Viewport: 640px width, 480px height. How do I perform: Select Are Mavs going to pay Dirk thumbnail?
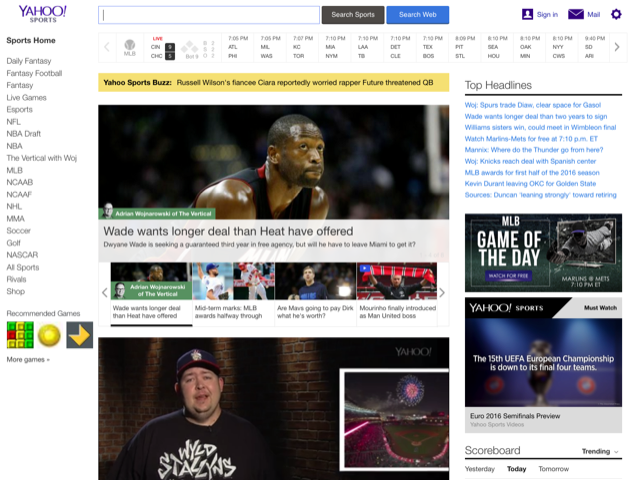click(316, 294)
